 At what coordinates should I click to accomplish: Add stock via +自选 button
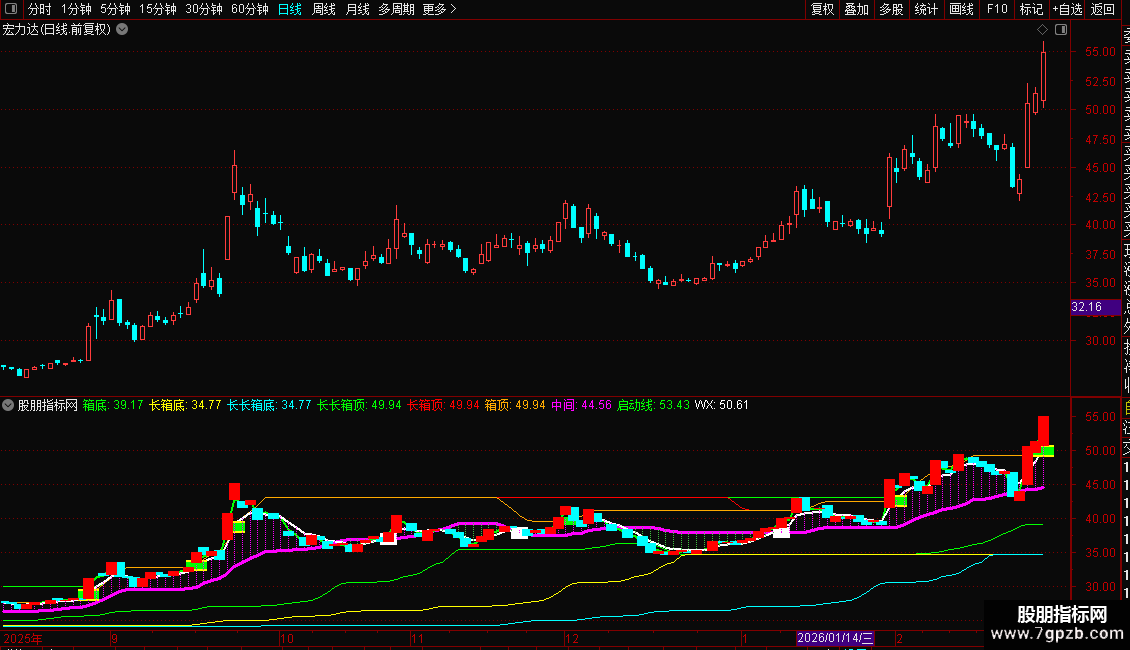(x=1066, y=10)
